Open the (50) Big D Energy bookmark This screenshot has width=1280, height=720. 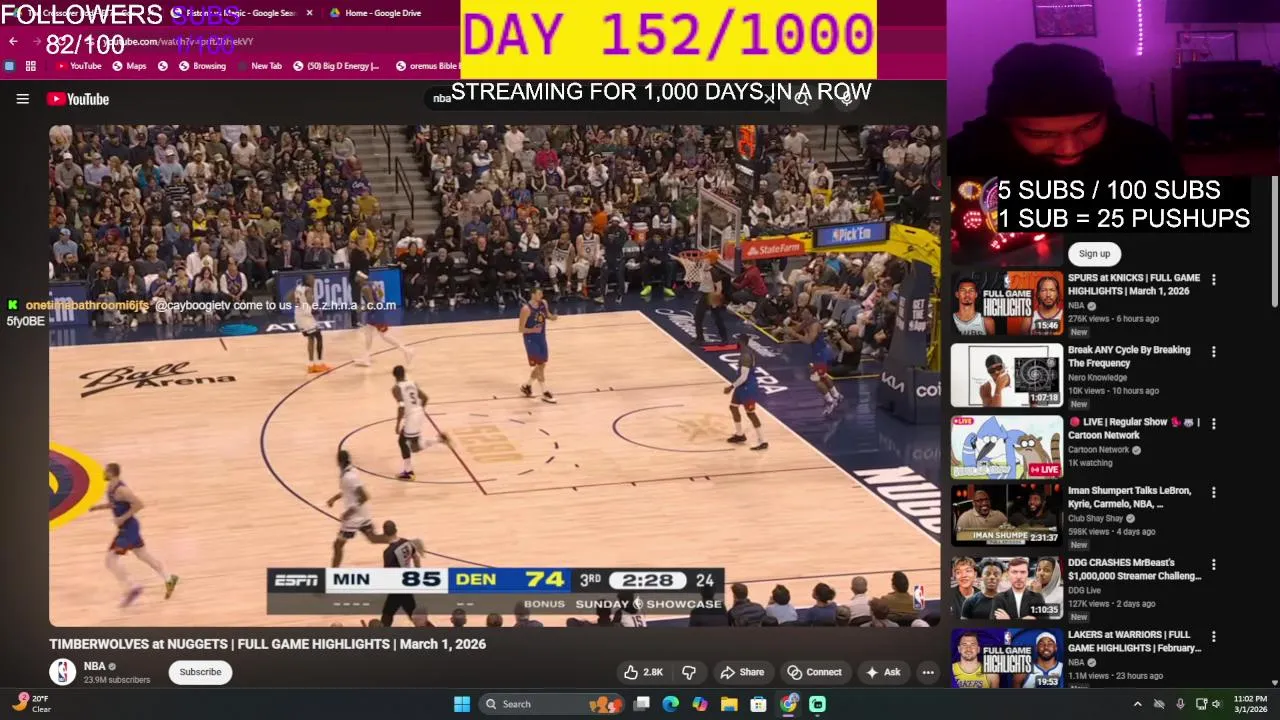click(x=335, y=66)
